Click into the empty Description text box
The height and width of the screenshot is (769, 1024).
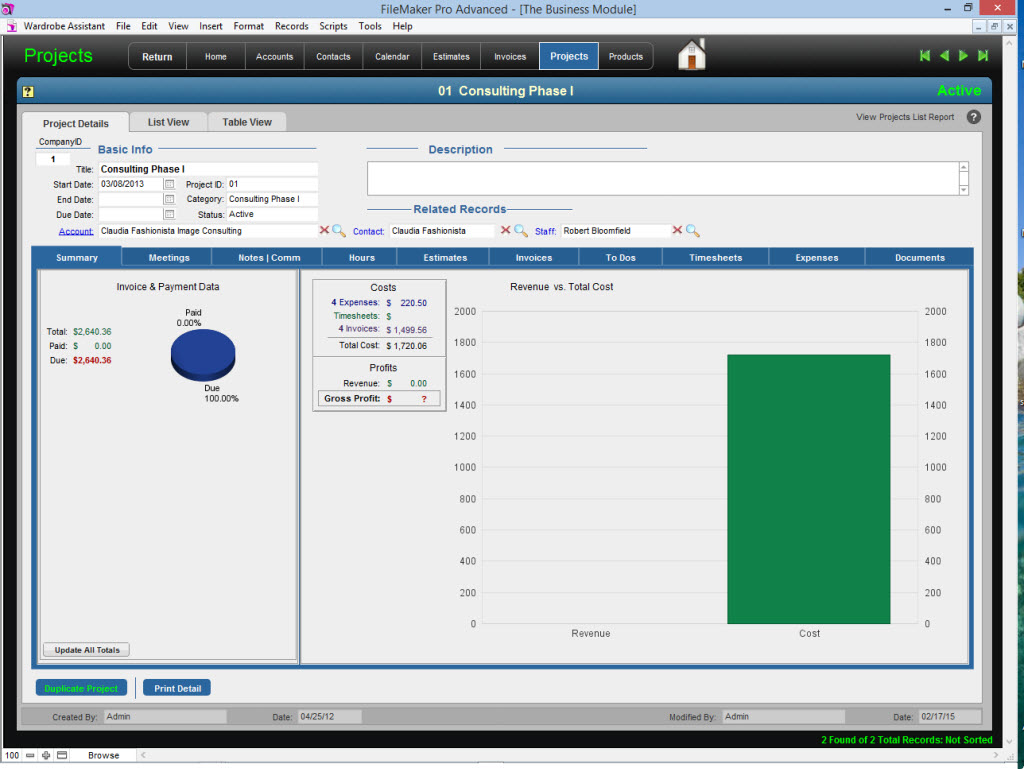tap(662, 178)
